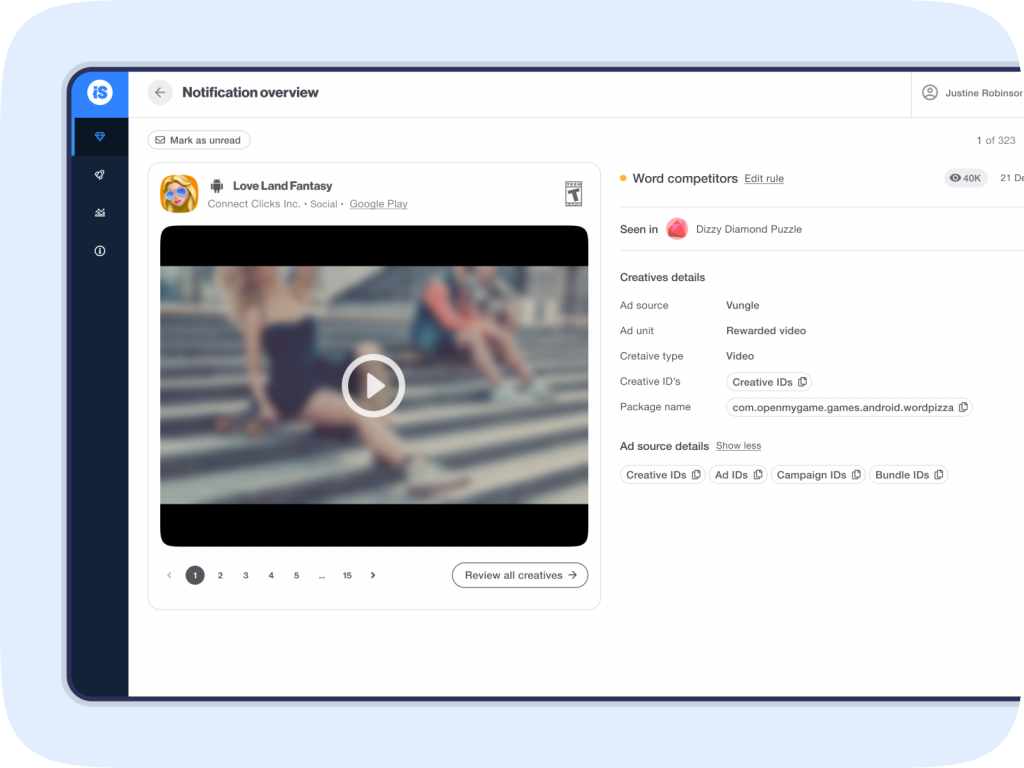The image size is (1024, 768).
Task: Expand the Bundle IDs chip
Action: point(908,474)
